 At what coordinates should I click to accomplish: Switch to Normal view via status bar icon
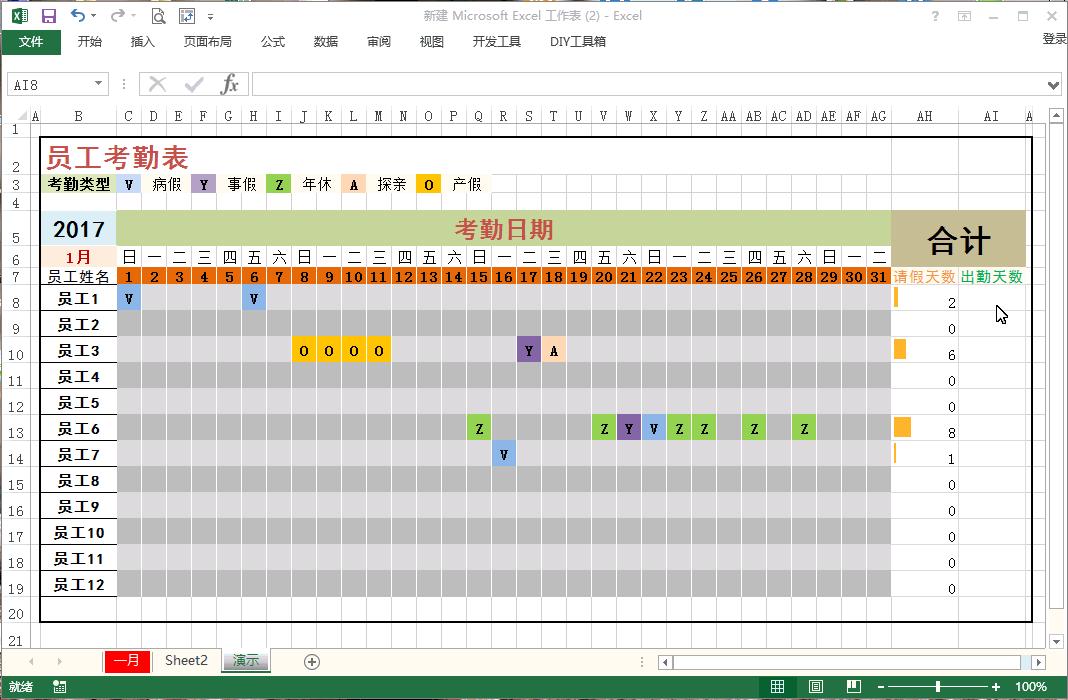(778, 687)
